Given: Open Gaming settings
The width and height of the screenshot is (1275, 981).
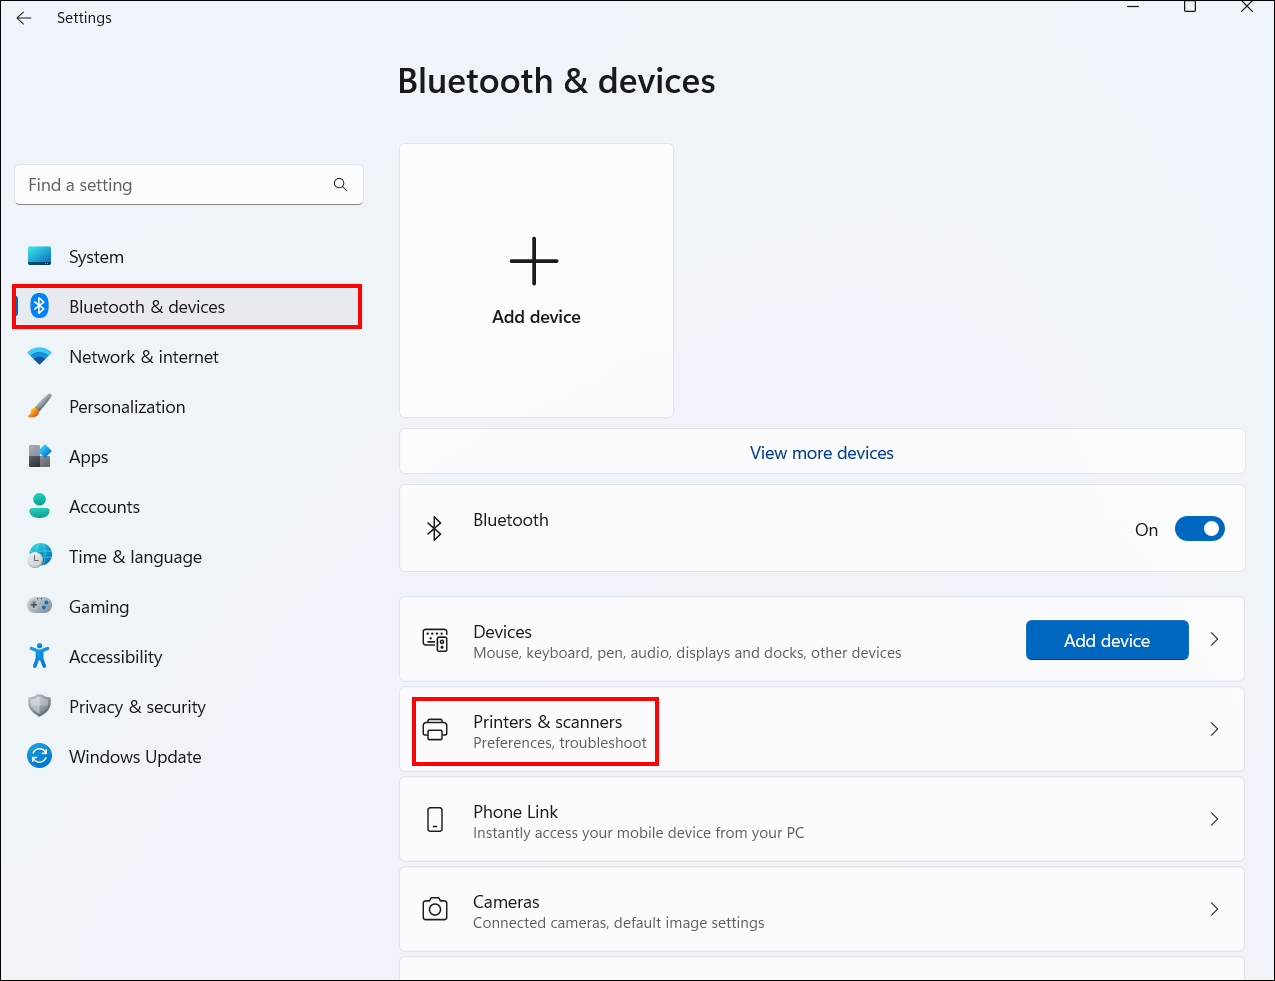Looking at the screenshot, I should (188, 607).
